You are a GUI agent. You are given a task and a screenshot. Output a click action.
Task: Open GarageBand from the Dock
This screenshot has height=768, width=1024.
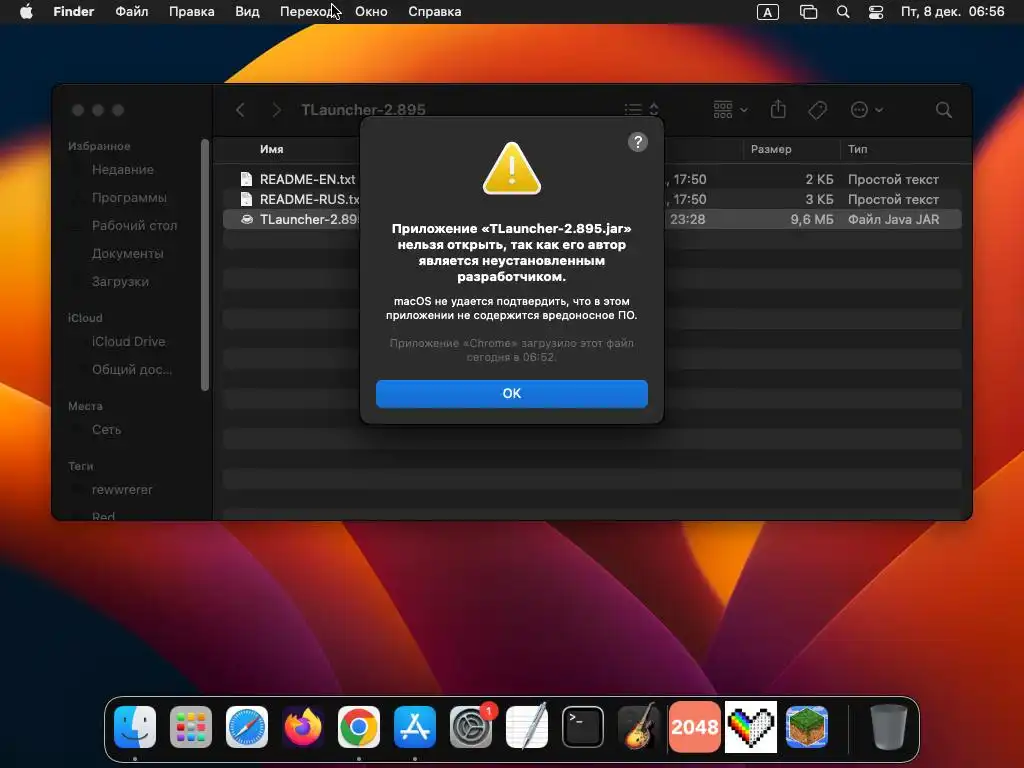[x=639, y=727]
